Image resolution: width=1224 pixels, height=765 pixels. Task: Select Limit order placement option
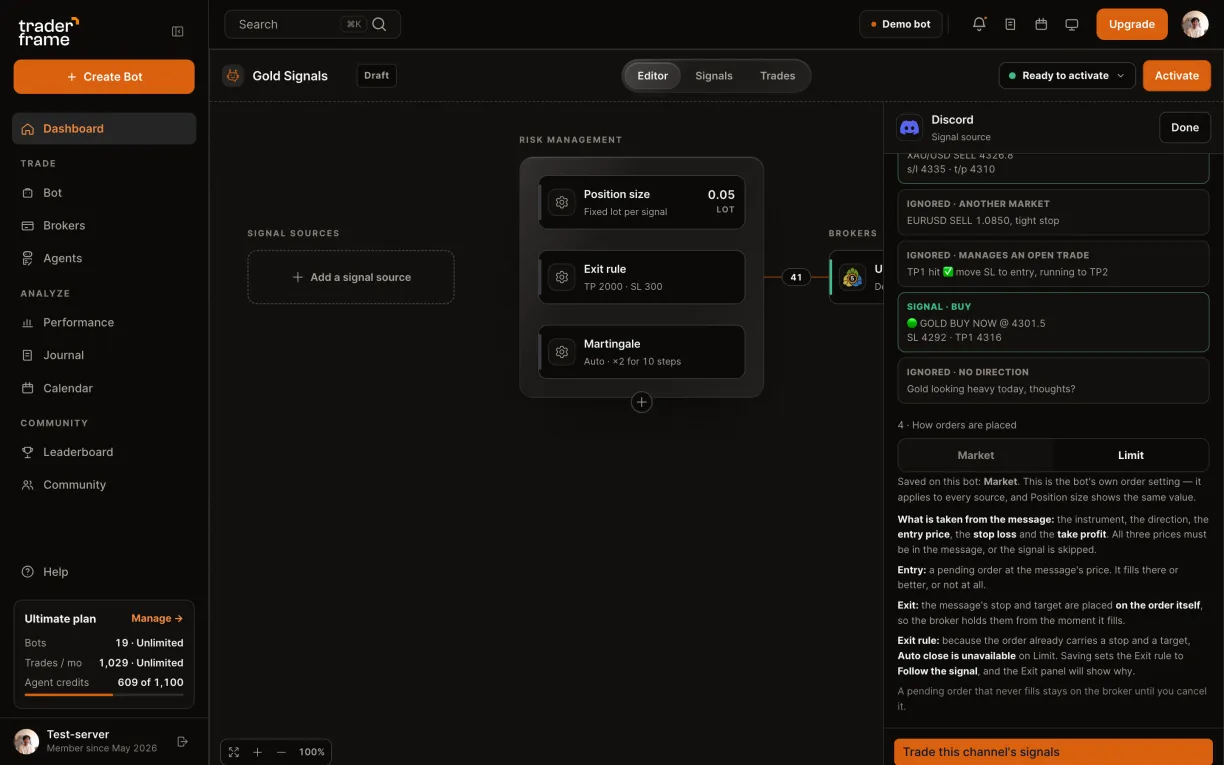pyautogui.click(x=1131, y=455)
